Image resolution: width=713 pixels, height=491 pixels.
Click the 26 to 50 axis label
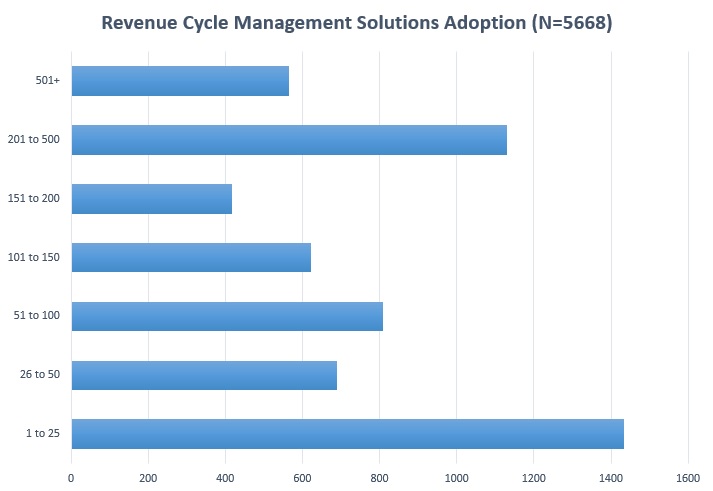pyautogui.click(x=42, y=375)
